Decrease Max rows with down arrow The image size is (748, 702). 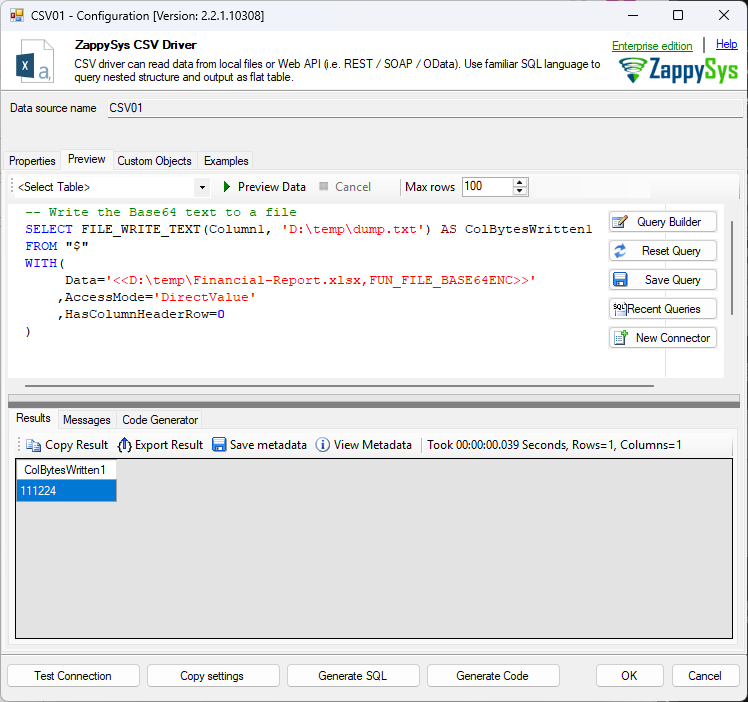[519, 191]
